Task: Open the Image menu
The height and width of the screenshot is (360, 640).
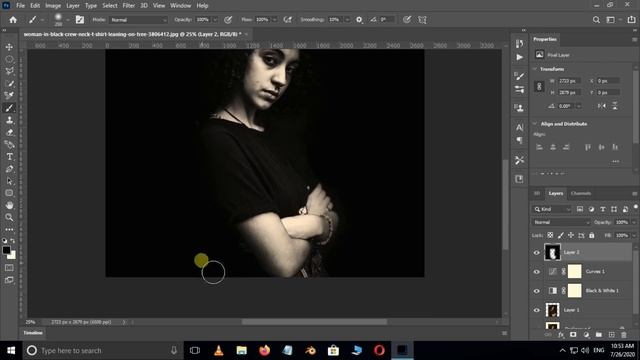Action: (53, 6)
